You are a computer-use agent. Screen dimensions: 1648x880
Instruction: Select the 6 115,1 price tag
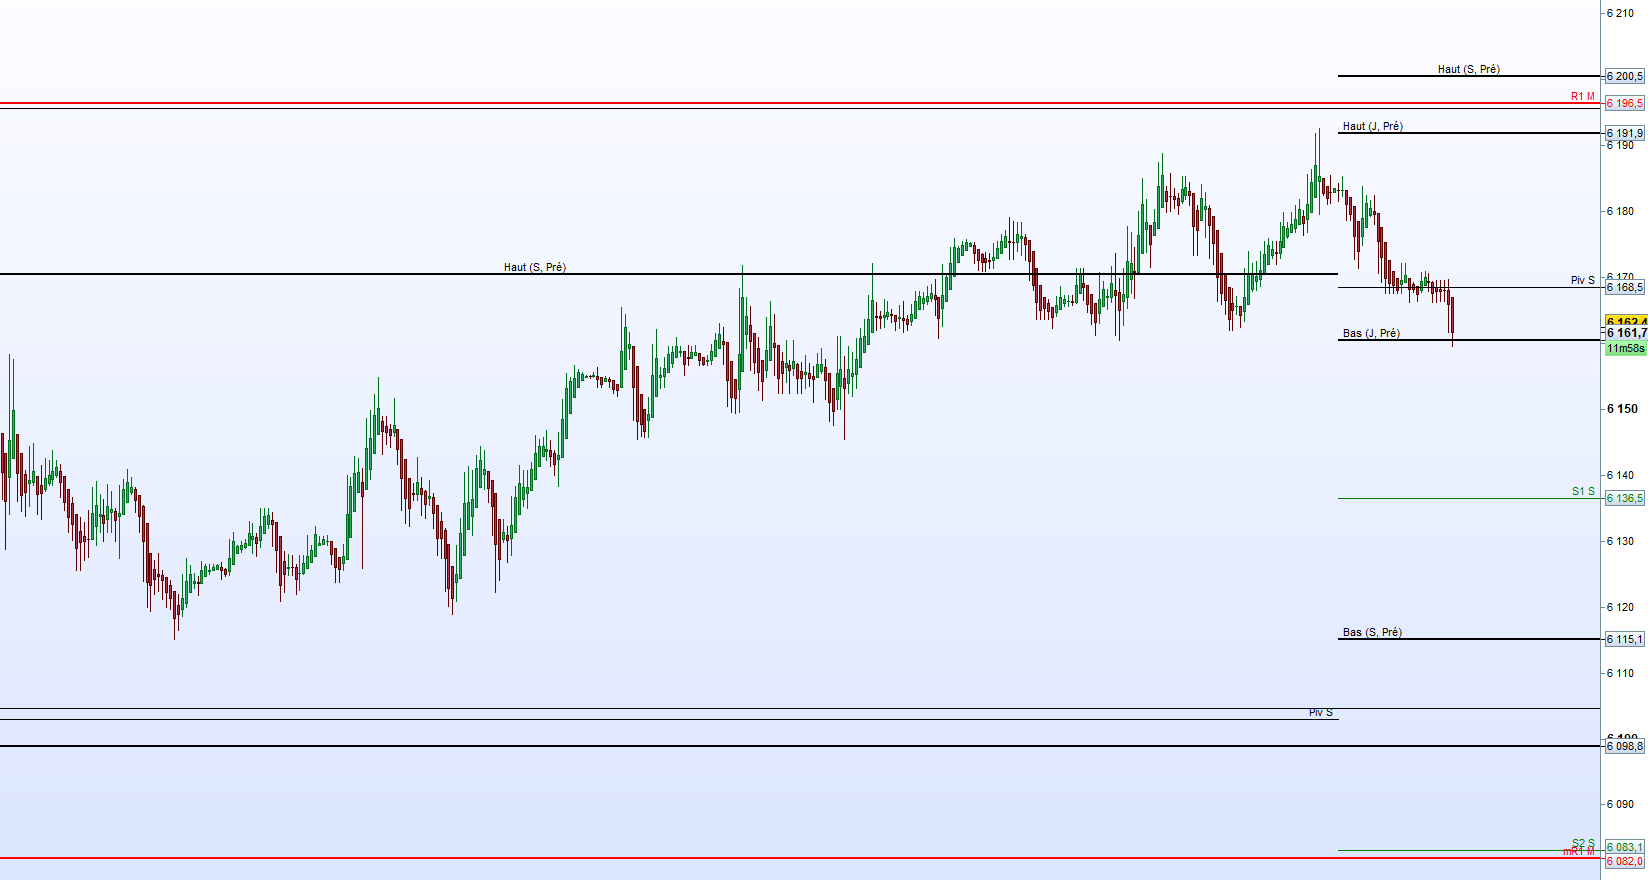1624,639
